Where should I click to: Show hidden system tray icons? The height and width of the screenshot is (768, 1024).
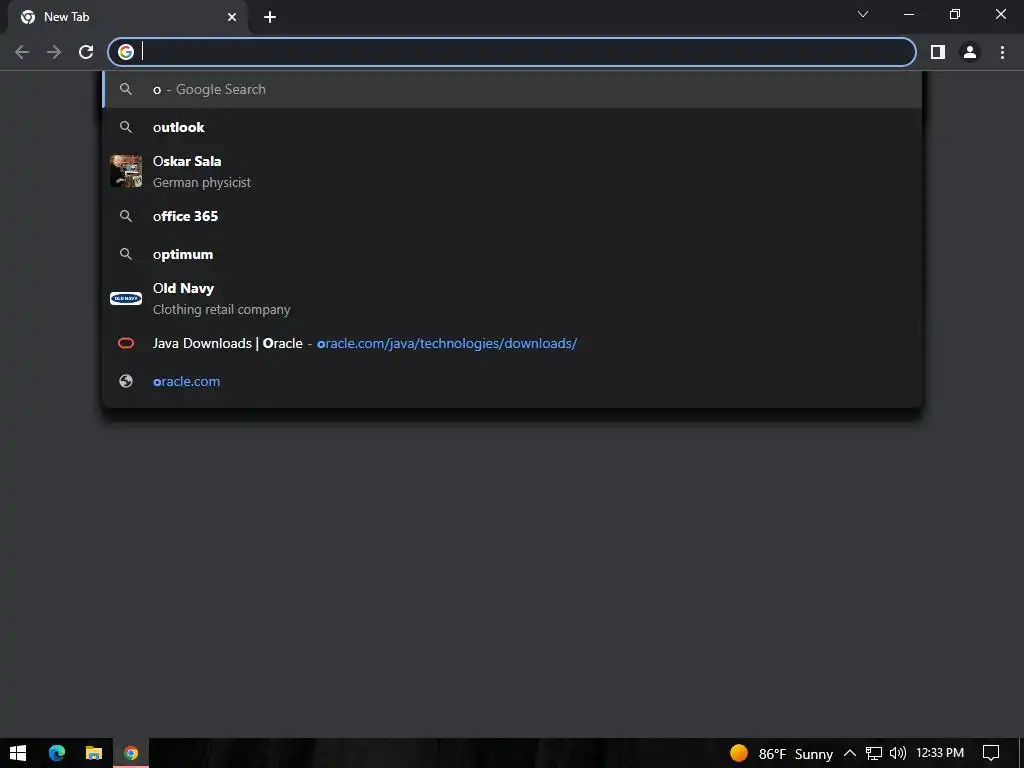pos(850,753)
